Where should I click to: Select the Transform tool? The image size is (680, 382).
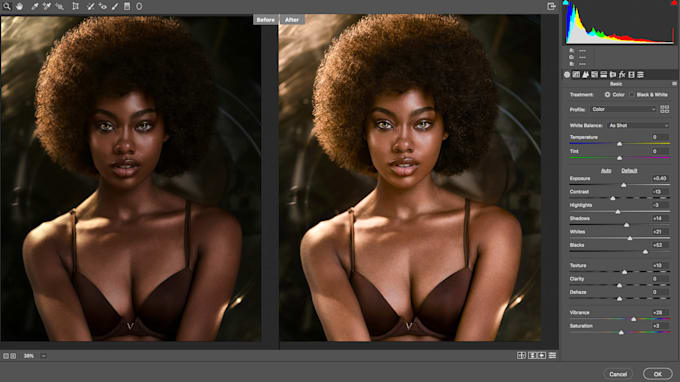click(x=75, y=7)
